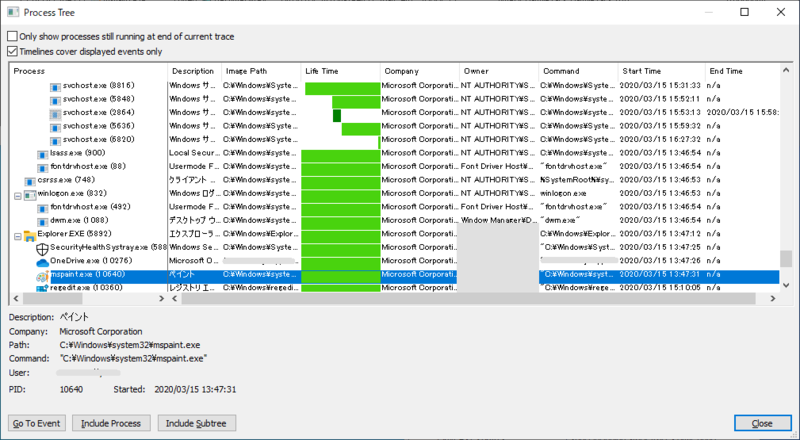Image resolution: width=800 pixels, height=440 pixels.
Task: Click end time of svchost.exe (2864)
Action: click(742, 112)
